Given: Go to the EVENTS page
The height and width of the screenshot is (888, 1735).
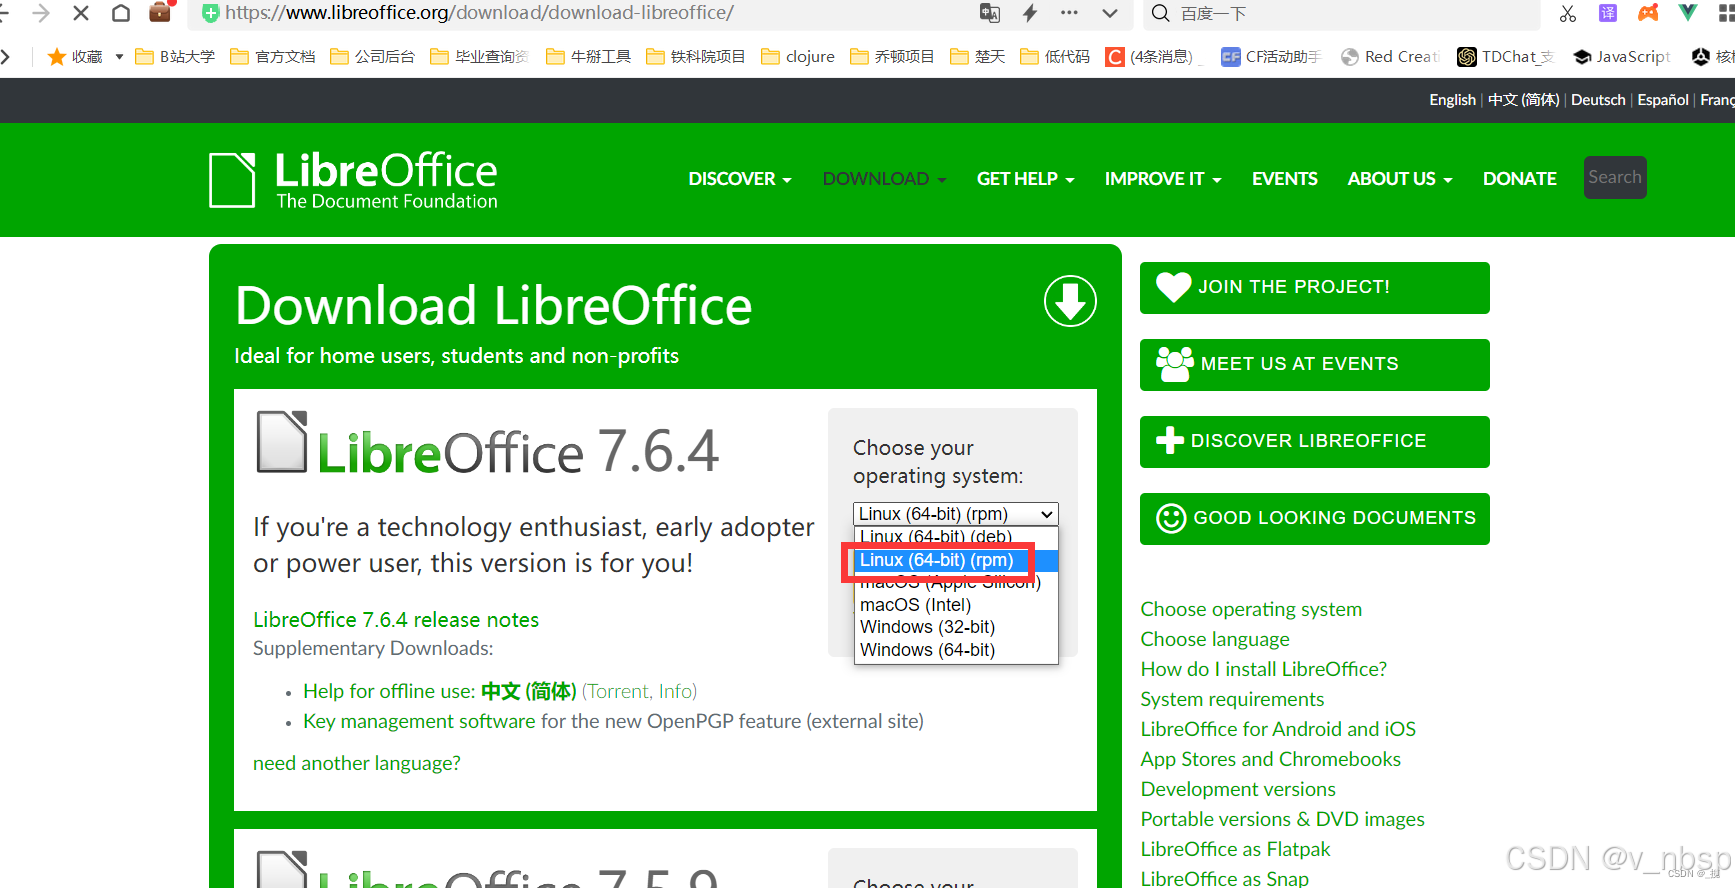Looking at the screenshot, I should [x=1284, y=178].
